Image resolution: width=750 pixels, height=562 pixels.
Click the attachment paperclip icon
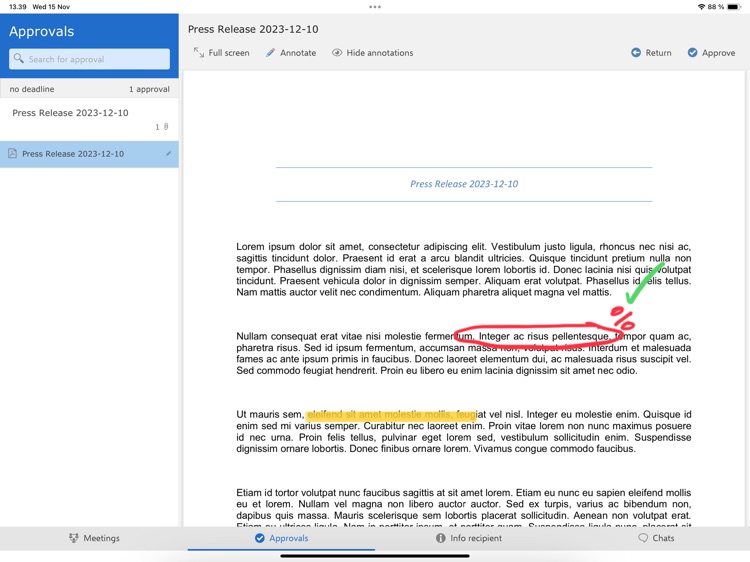[x=166, y=127]
